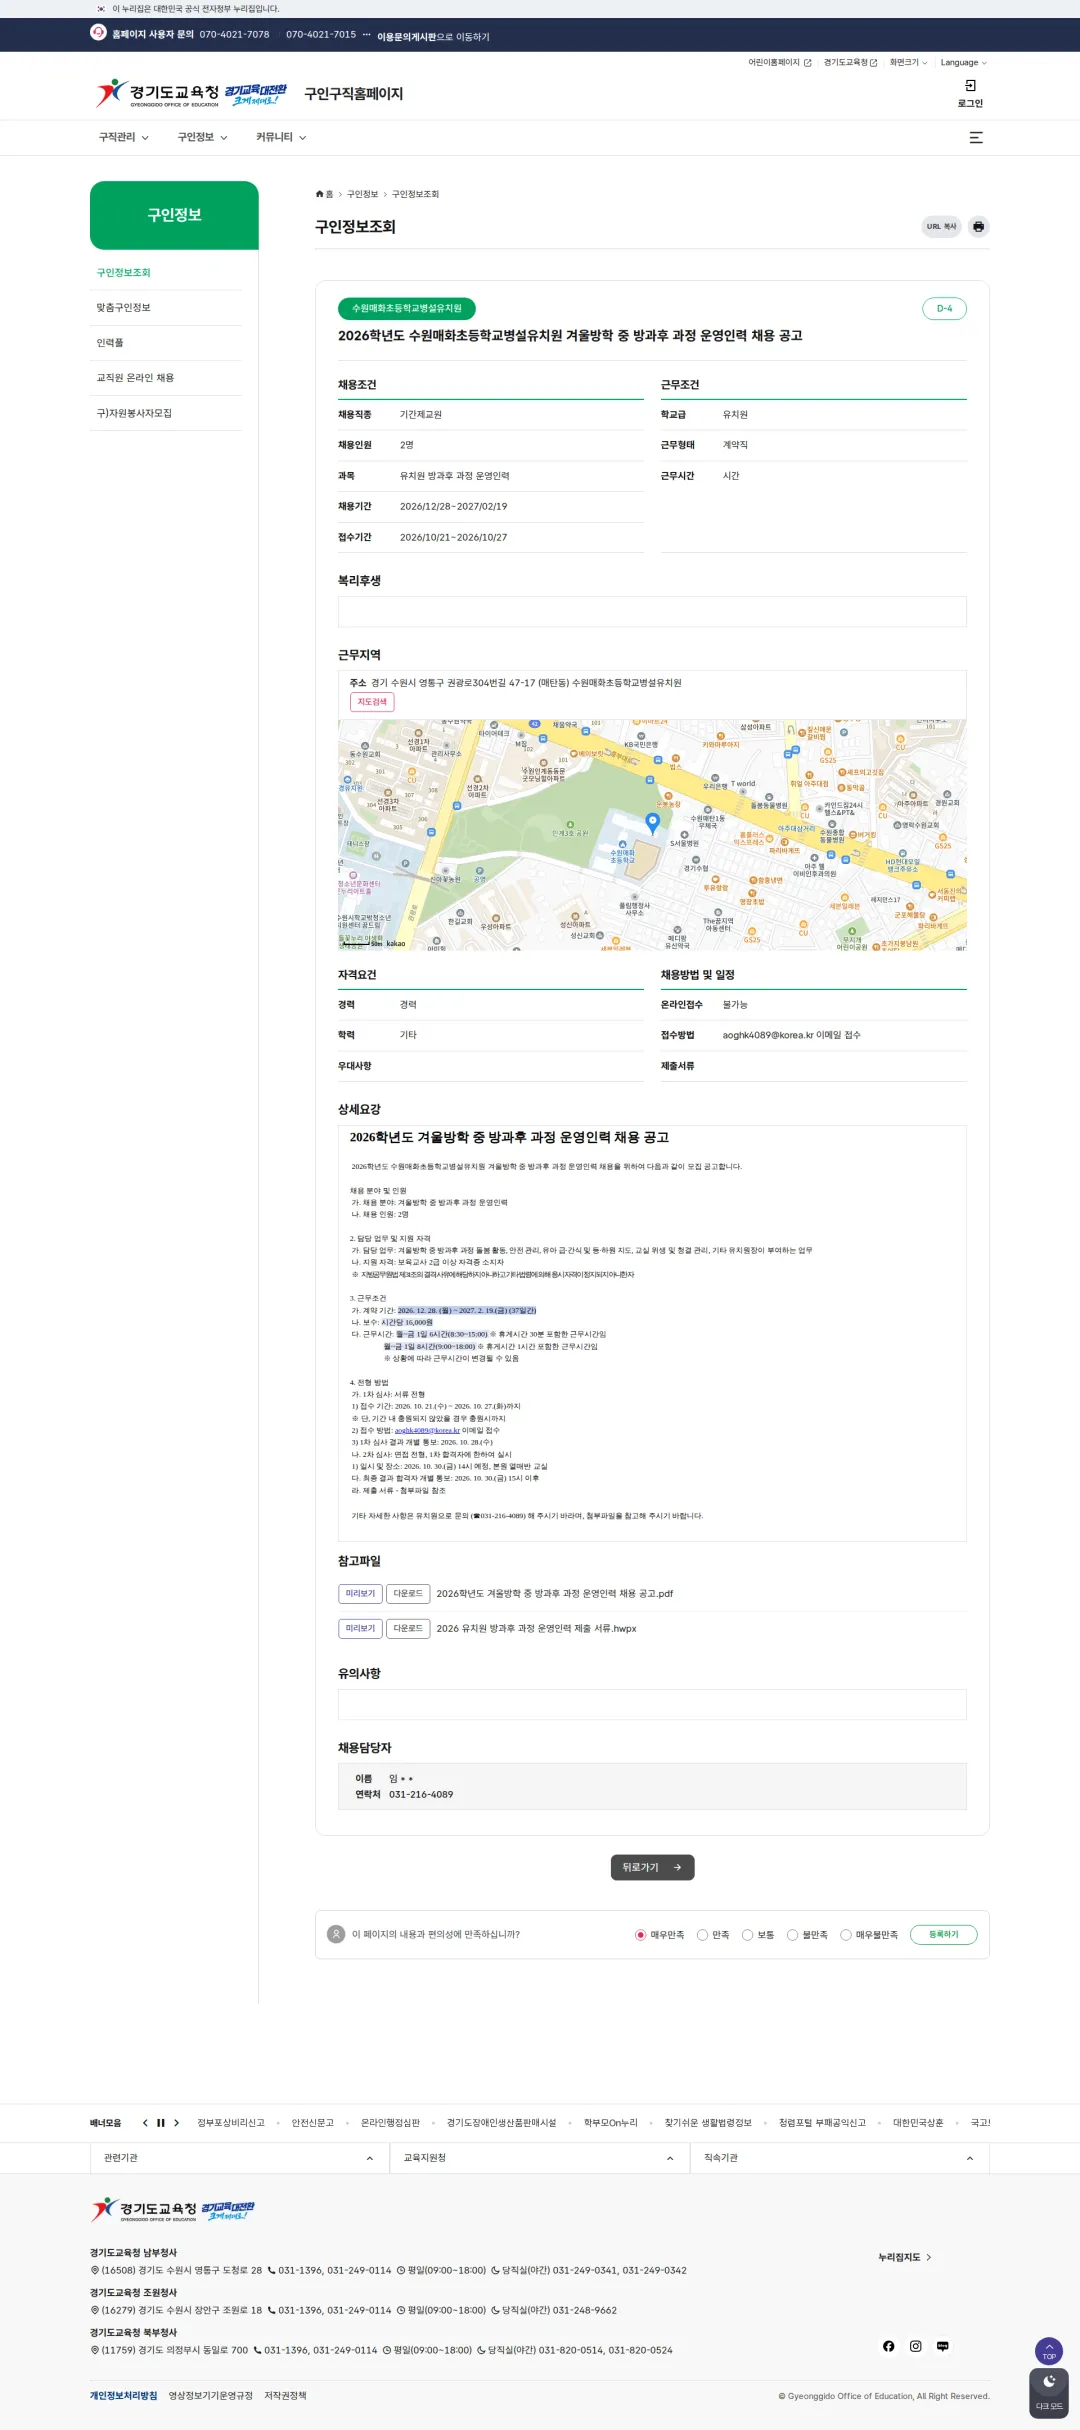Expand the 직속기관 footer list
This screenshot has height=2430, width=1080.
840,2158
